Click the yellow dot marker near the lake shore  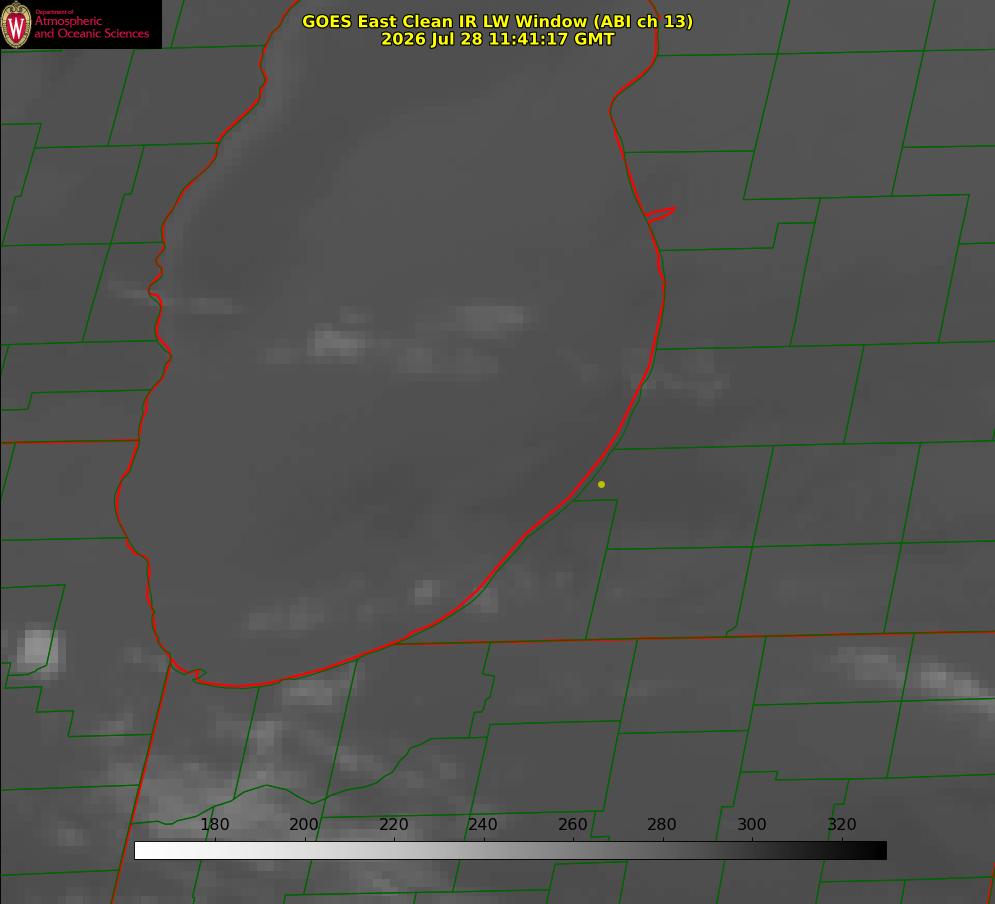[x=601, y=484]
